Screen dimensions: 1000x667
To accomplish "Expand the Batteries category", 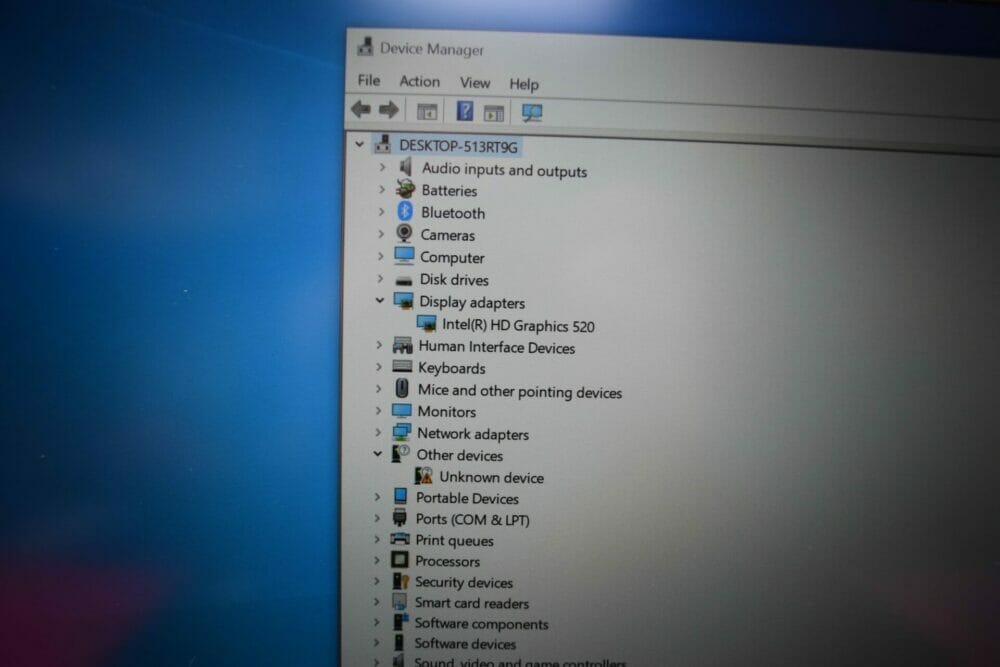I will pyautogui.click(x=381, y=189).
